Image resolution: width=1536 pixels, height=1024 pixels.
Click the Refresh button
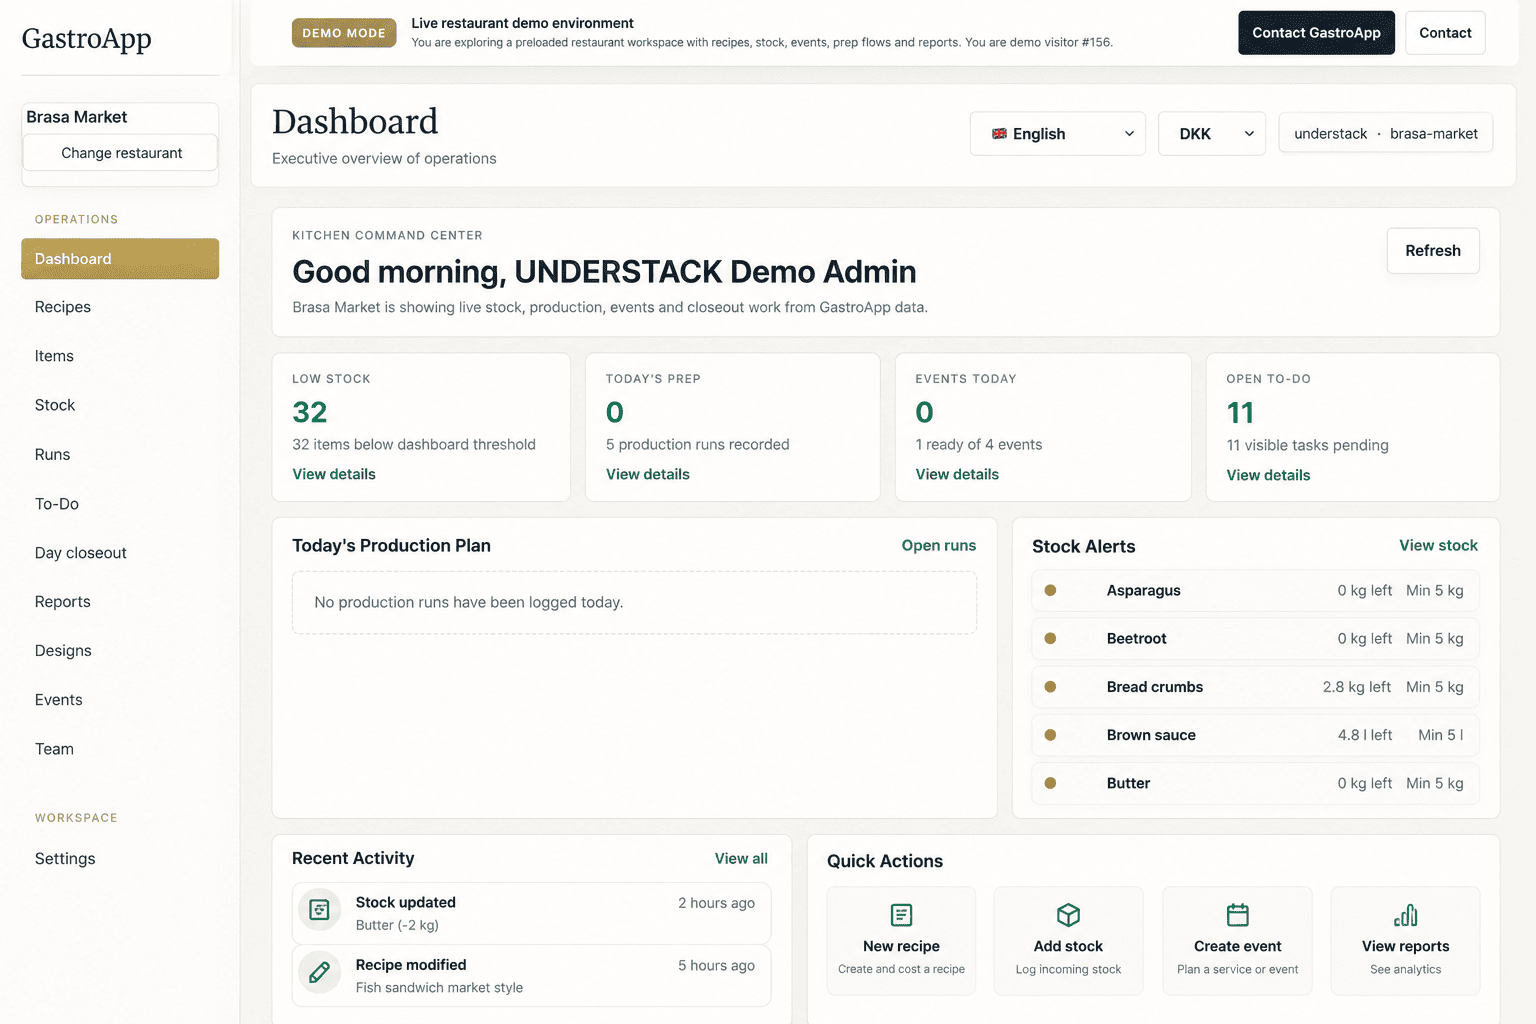(1433, 251)
